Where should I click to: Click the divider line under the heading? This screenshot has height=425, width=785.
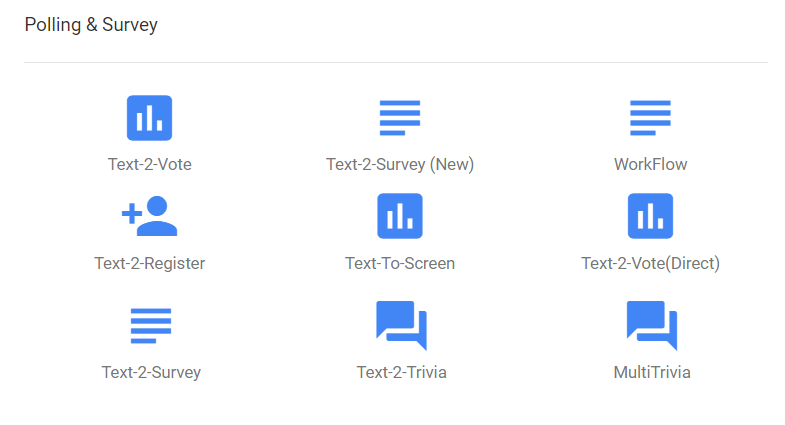(395, 62)
